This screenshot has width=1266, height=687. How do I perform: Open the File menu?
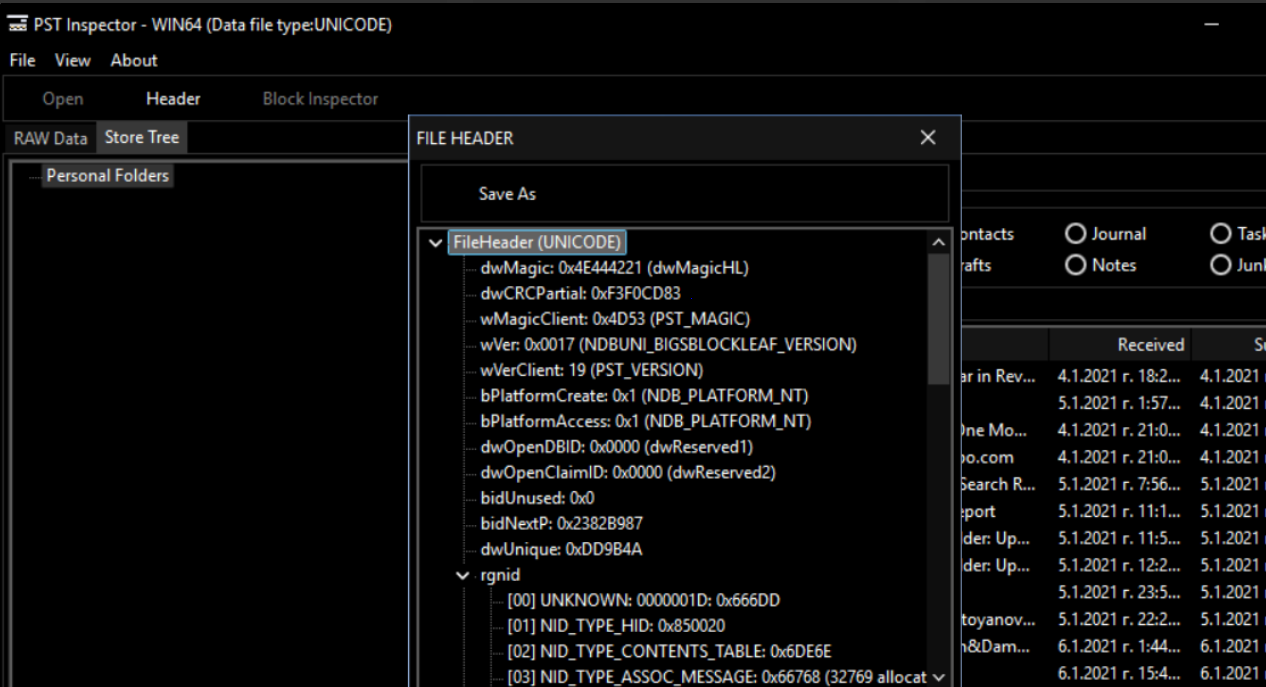[21, 60]
